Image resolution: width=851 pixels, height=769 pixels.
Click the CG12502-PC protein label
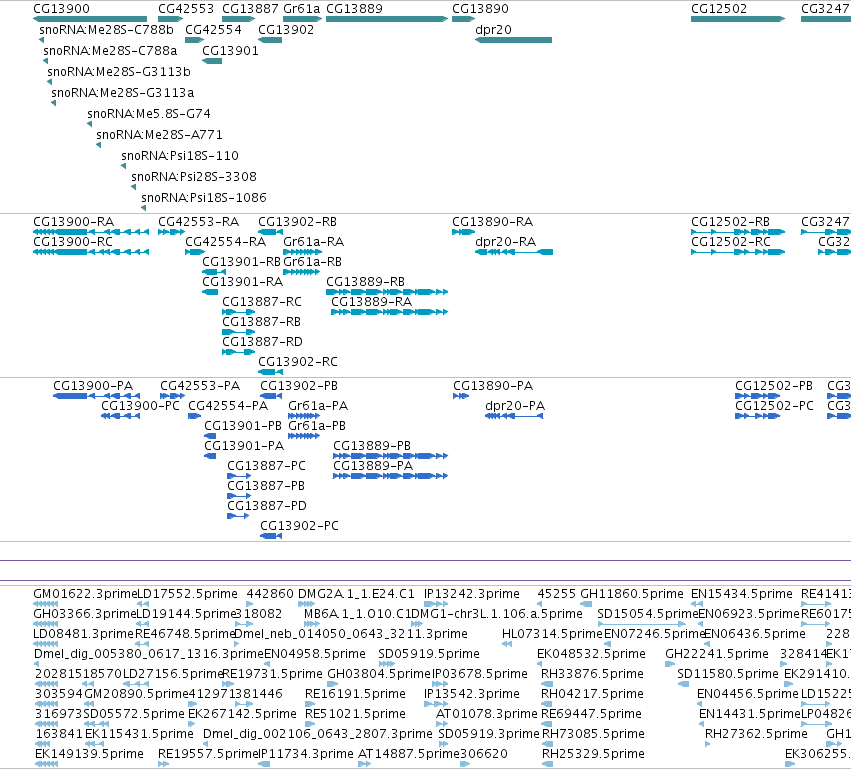tap(774, 406)
